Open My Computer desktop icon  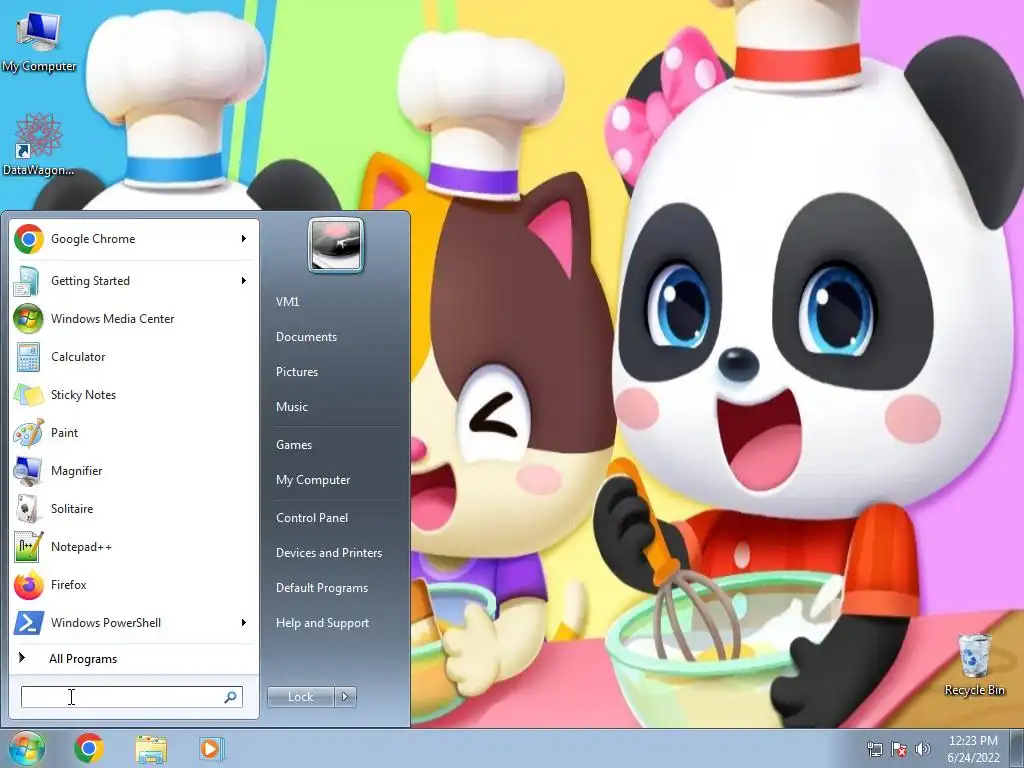point(39,42)
